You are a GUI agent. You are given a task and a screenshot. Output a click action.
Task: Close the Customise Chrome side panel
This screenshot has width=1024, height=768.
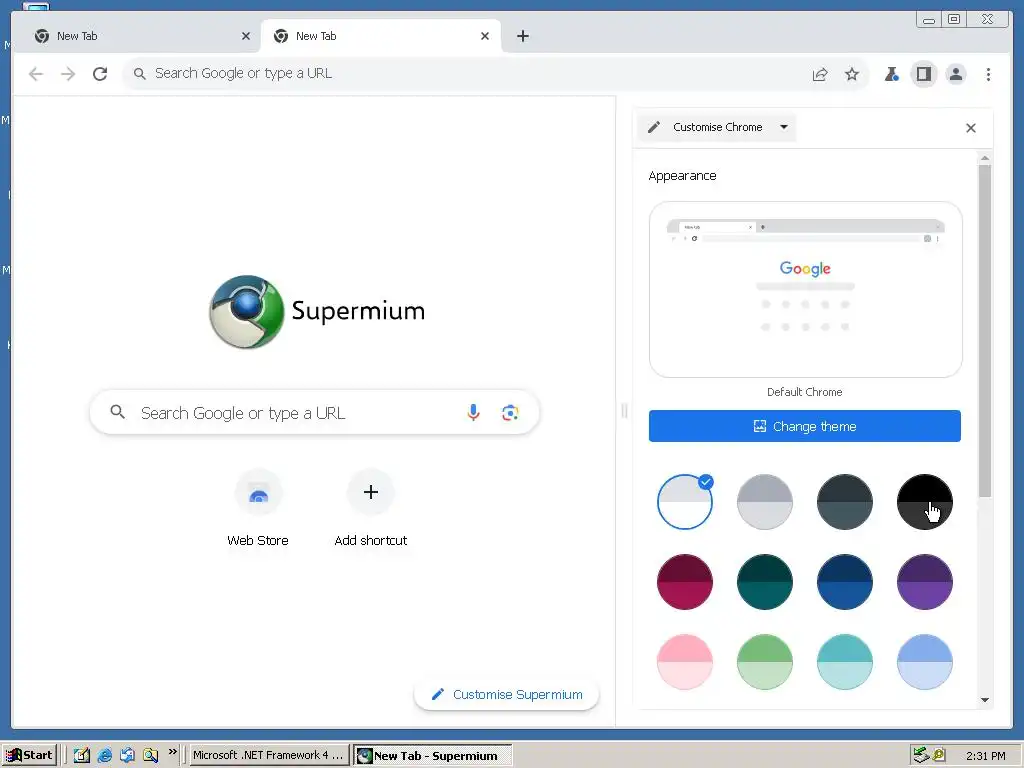[x=970, y=128]
